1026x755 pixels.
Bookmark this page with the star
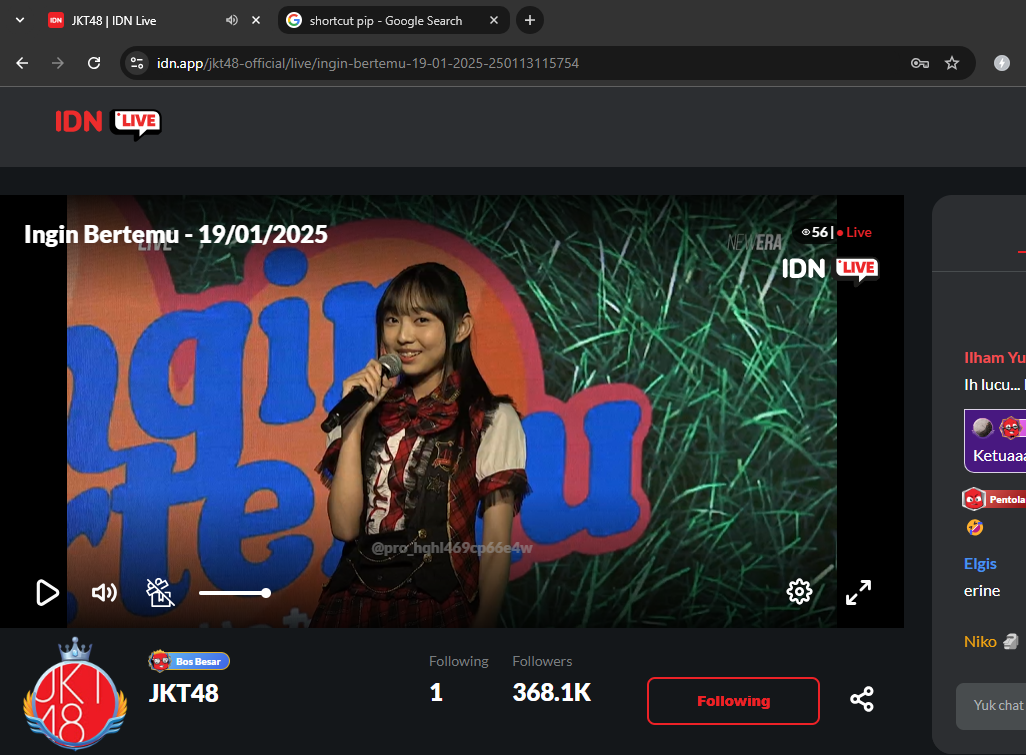952,63
